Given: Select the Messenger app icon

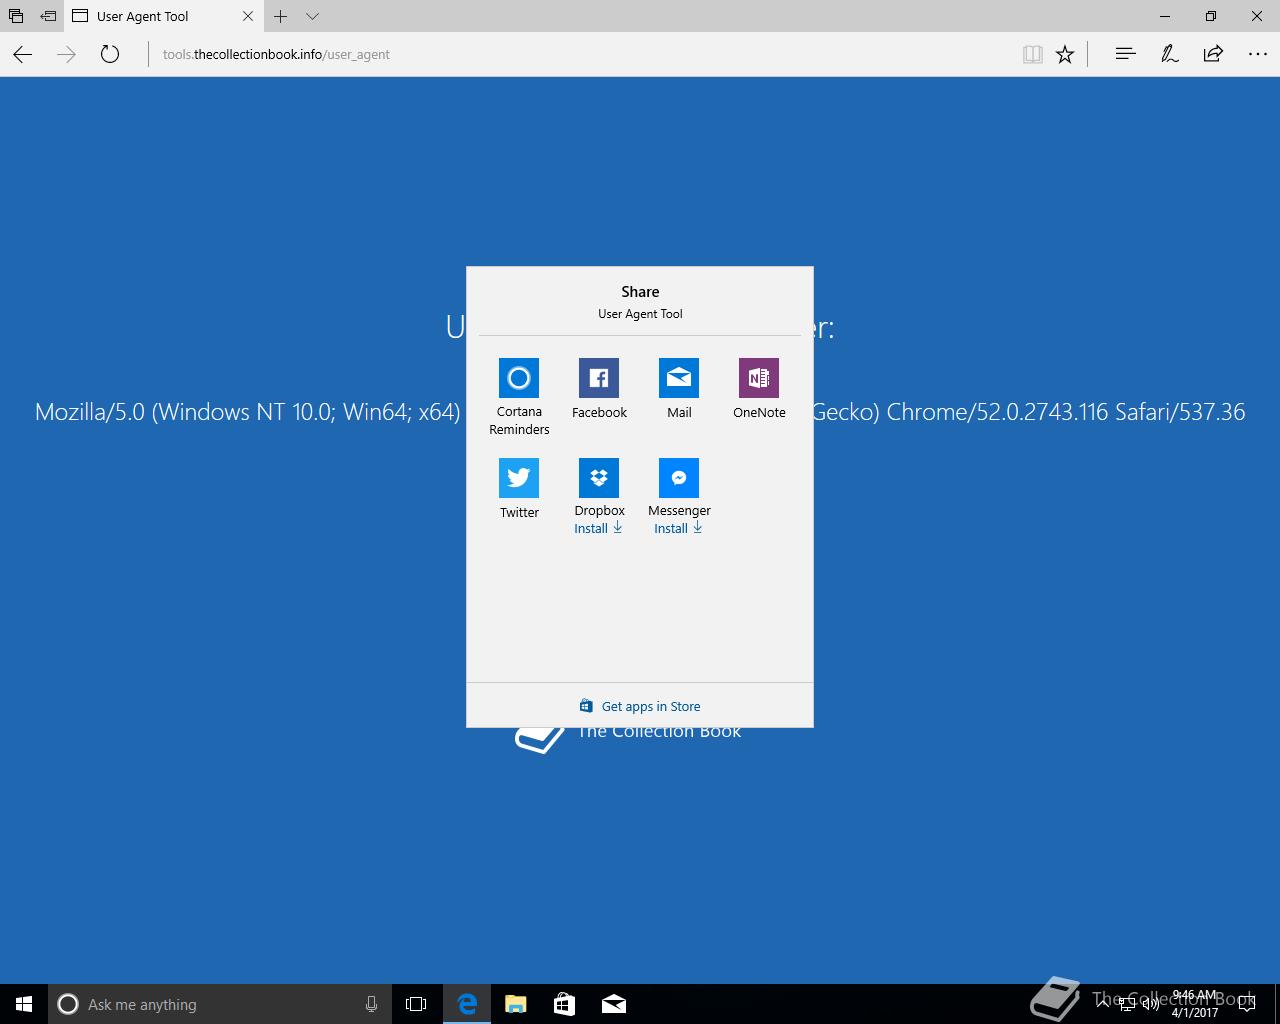Looking at the screenshot, I should pos(679,478).
